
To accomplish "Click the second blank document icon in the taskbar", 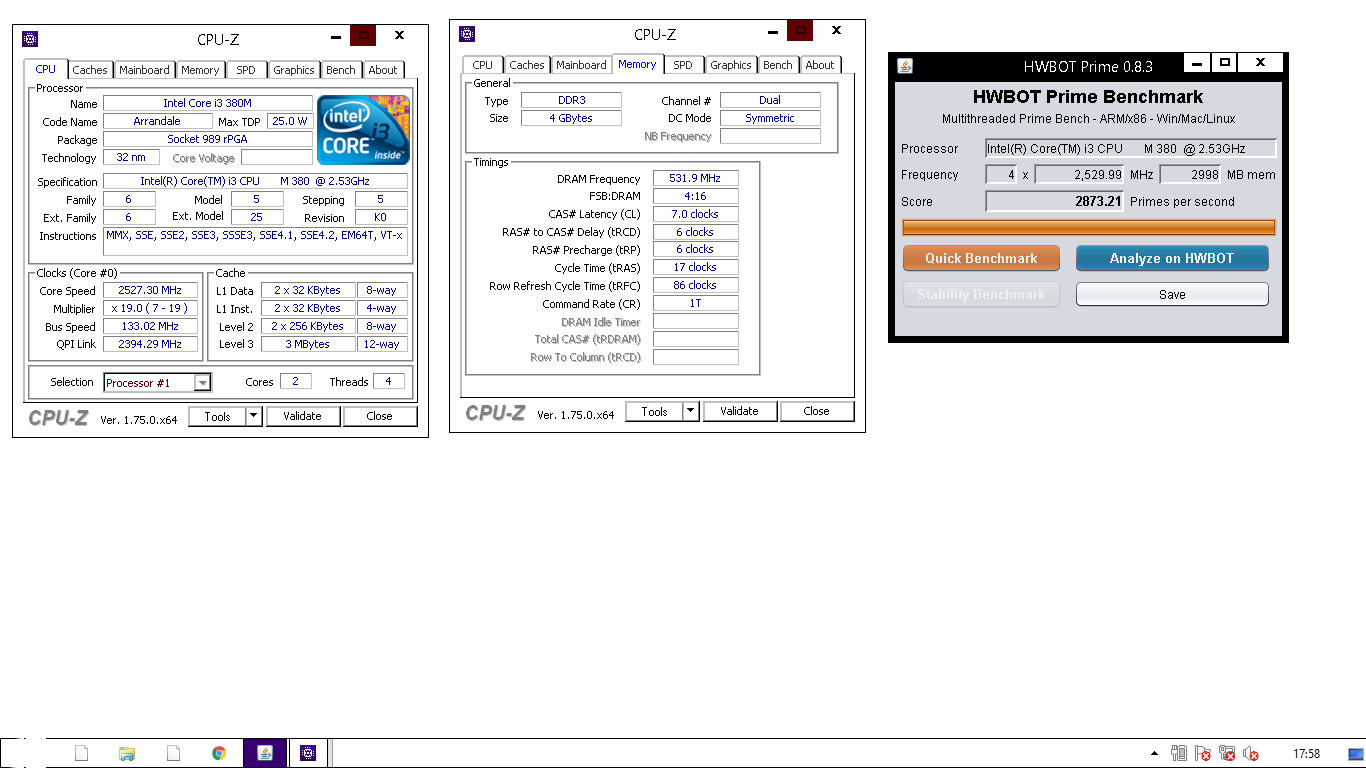I will [173, 753].
